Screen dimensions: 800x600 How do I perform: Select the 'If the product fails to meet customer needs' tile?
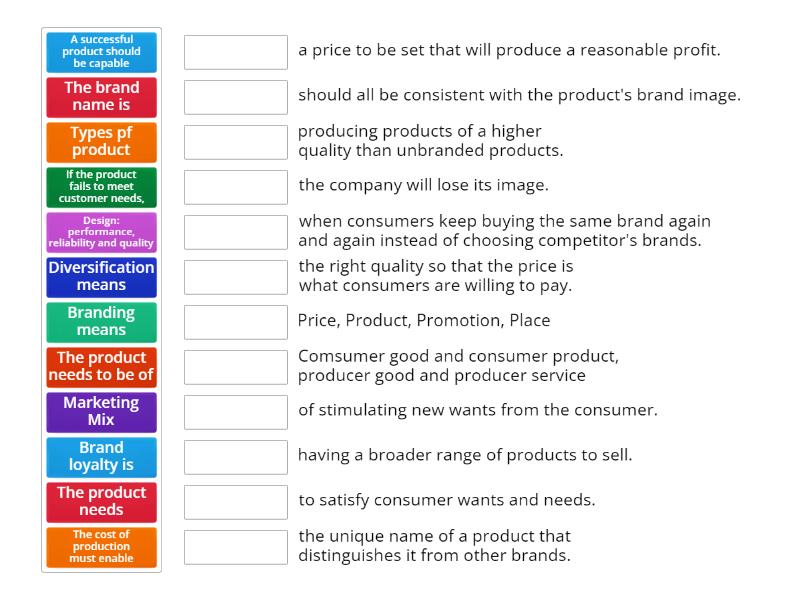click(x=101, y=187)
